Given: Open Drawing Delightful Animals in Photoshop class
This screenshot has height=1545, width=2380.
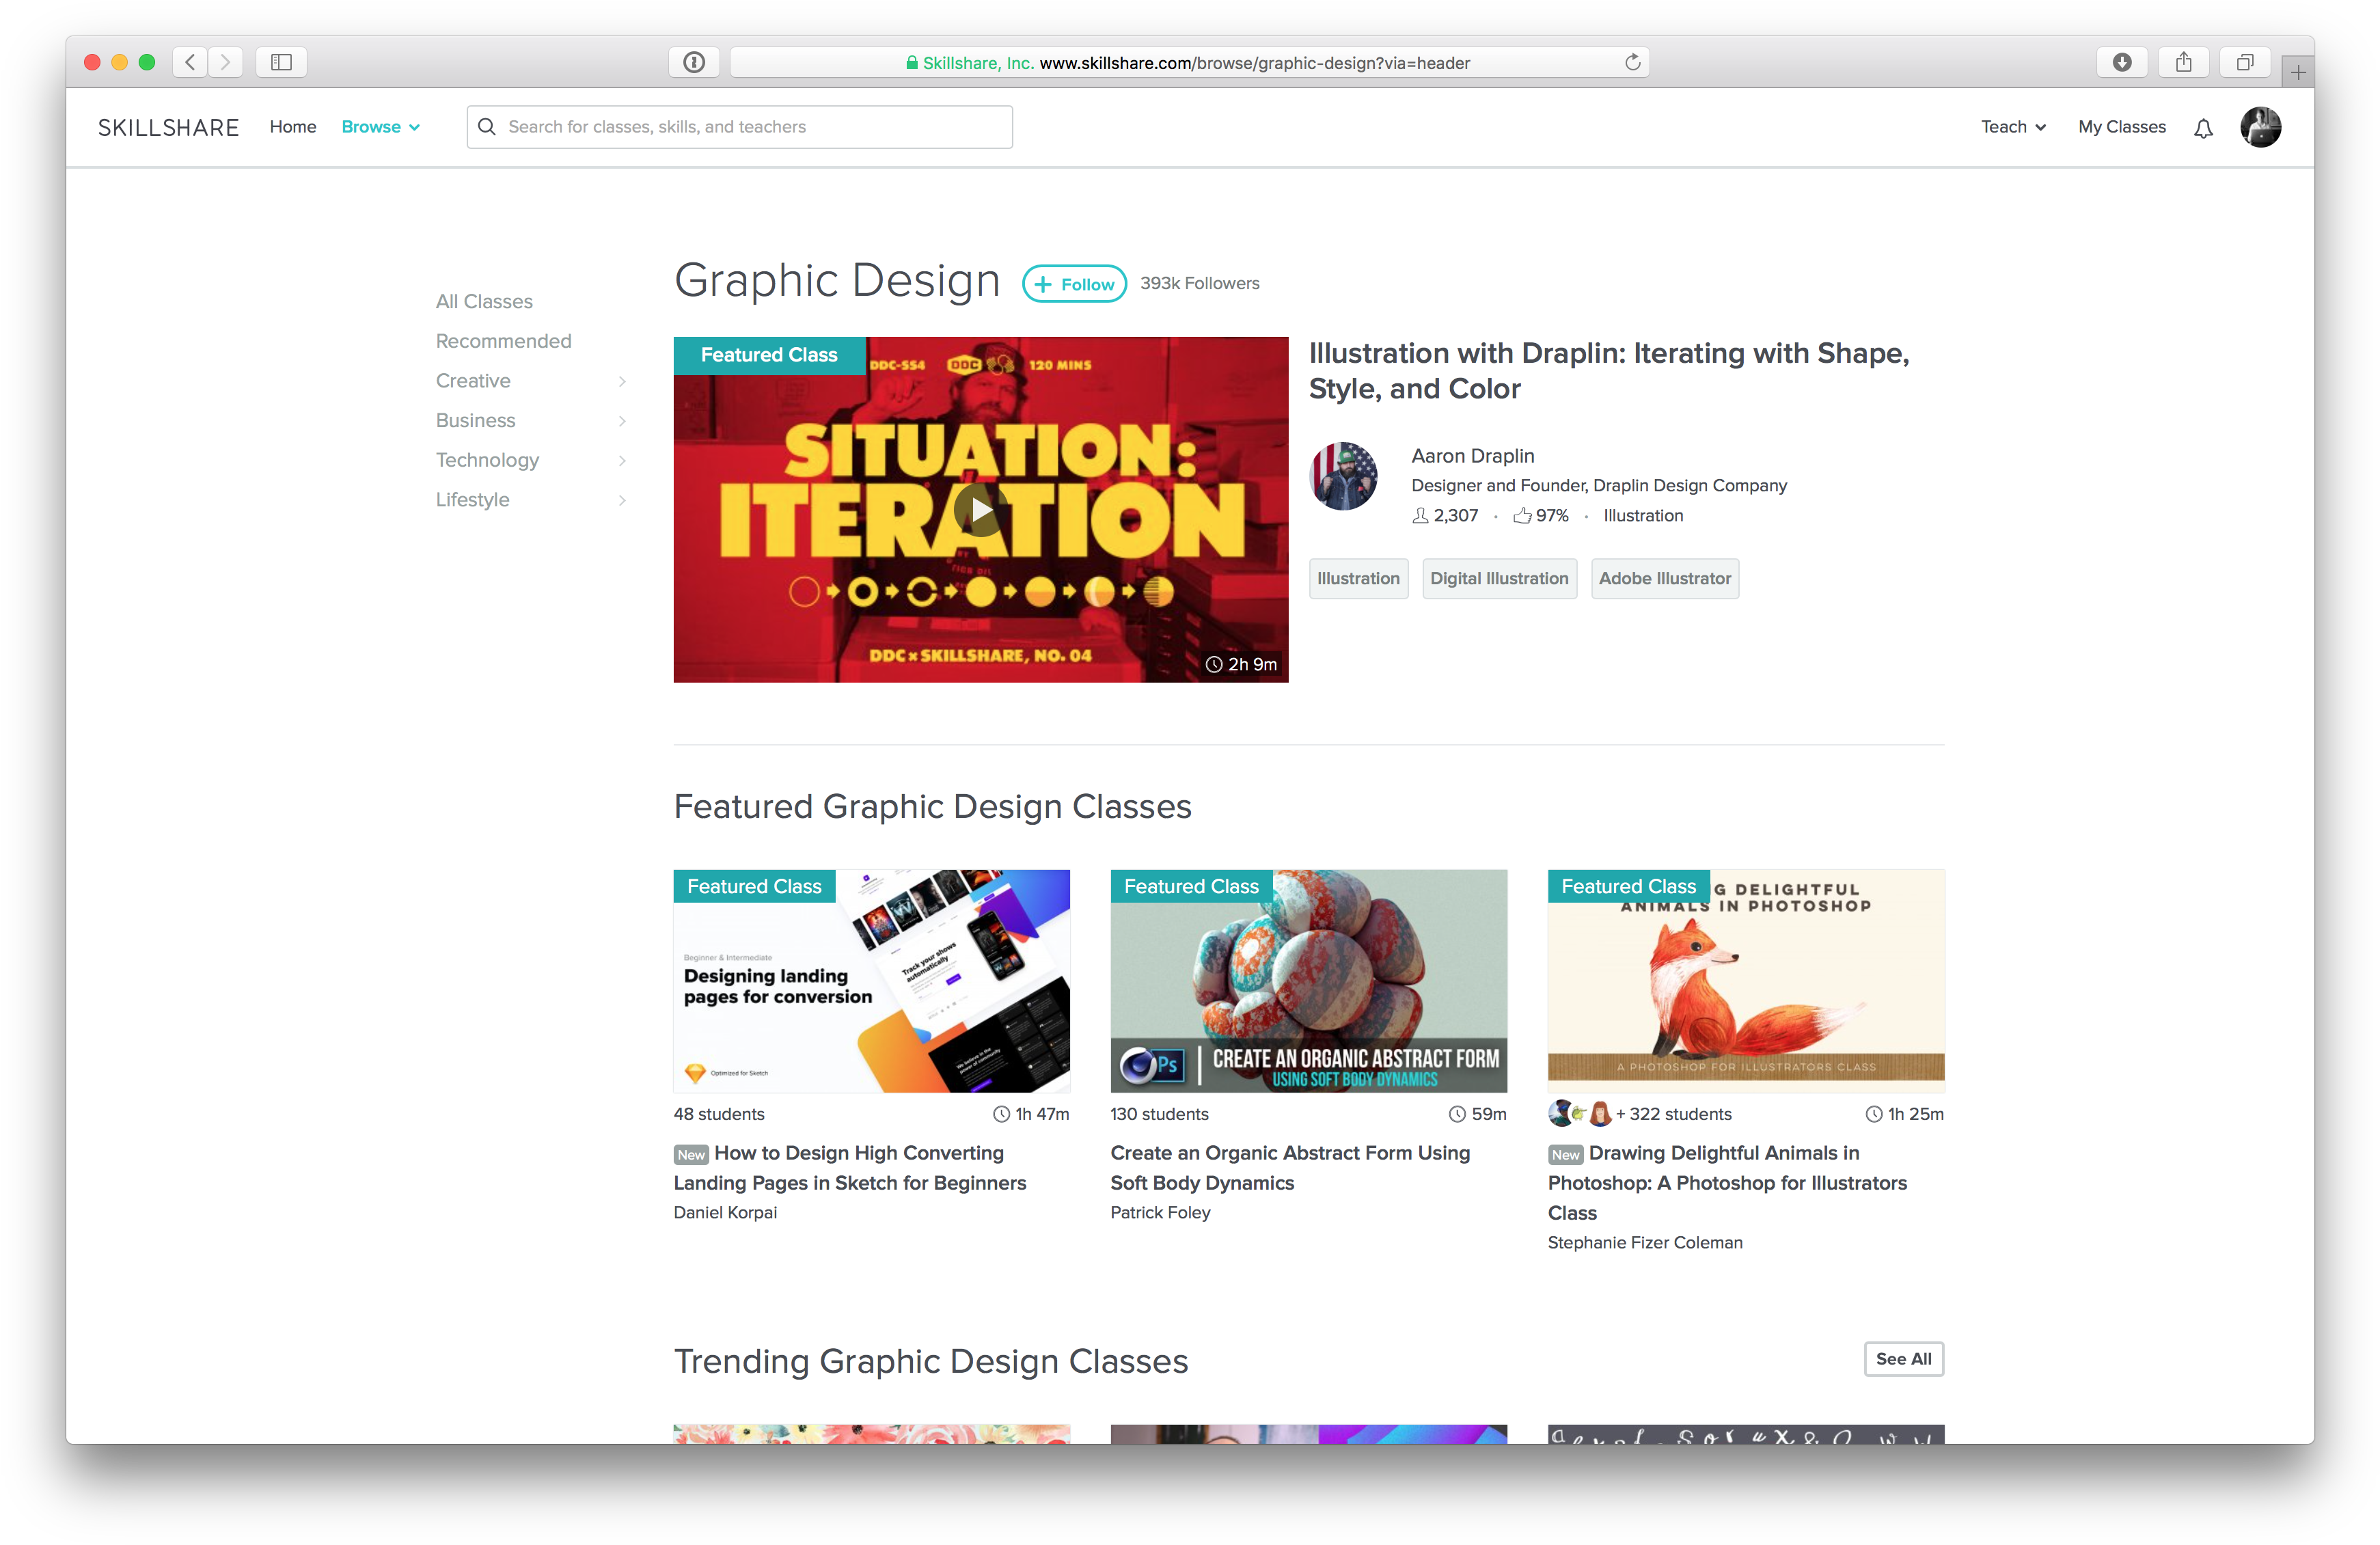Looking at the screenshot, I should (1727, 1183).
